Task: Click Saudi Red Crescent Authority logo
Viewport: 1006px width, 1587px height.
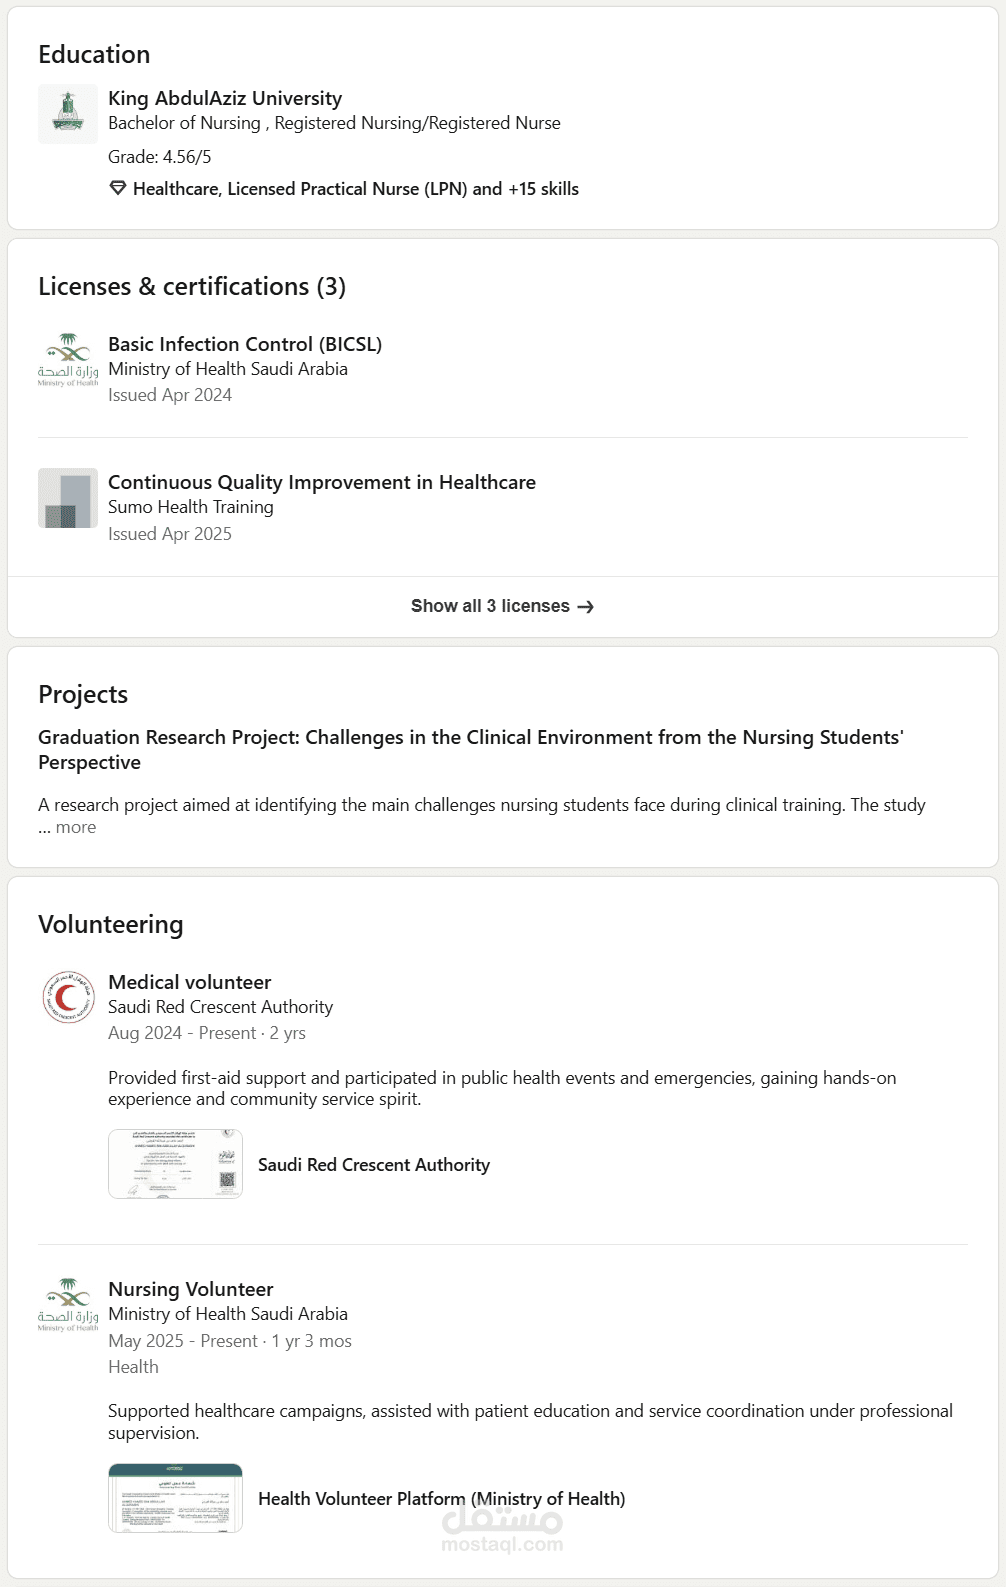Action: [68, 998]
